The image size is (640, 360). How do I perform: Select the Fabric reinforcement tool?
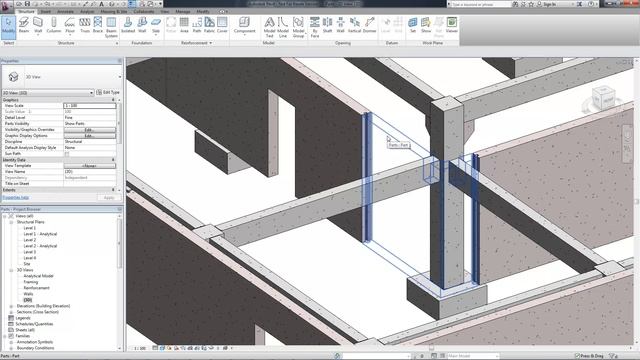[x=209, y=25]
